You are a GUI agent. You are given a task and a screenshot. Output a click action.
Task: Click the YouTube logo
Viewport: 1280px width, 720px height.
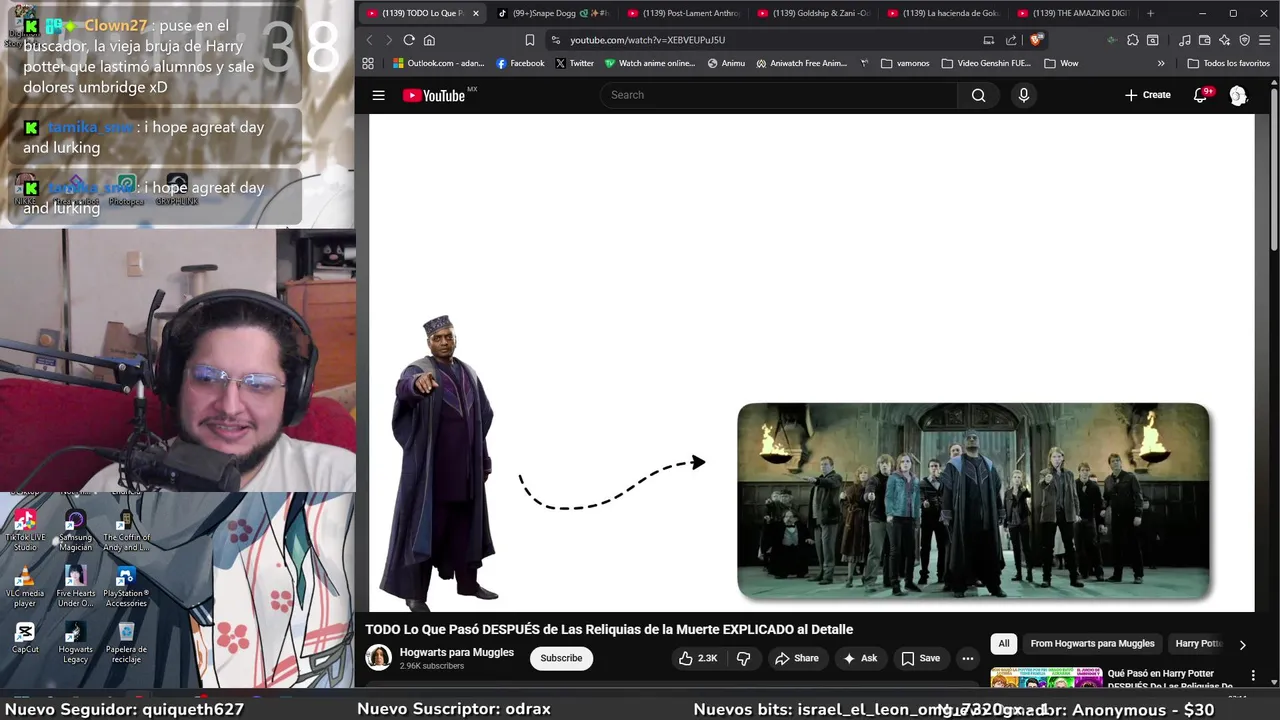coord(434,95)
